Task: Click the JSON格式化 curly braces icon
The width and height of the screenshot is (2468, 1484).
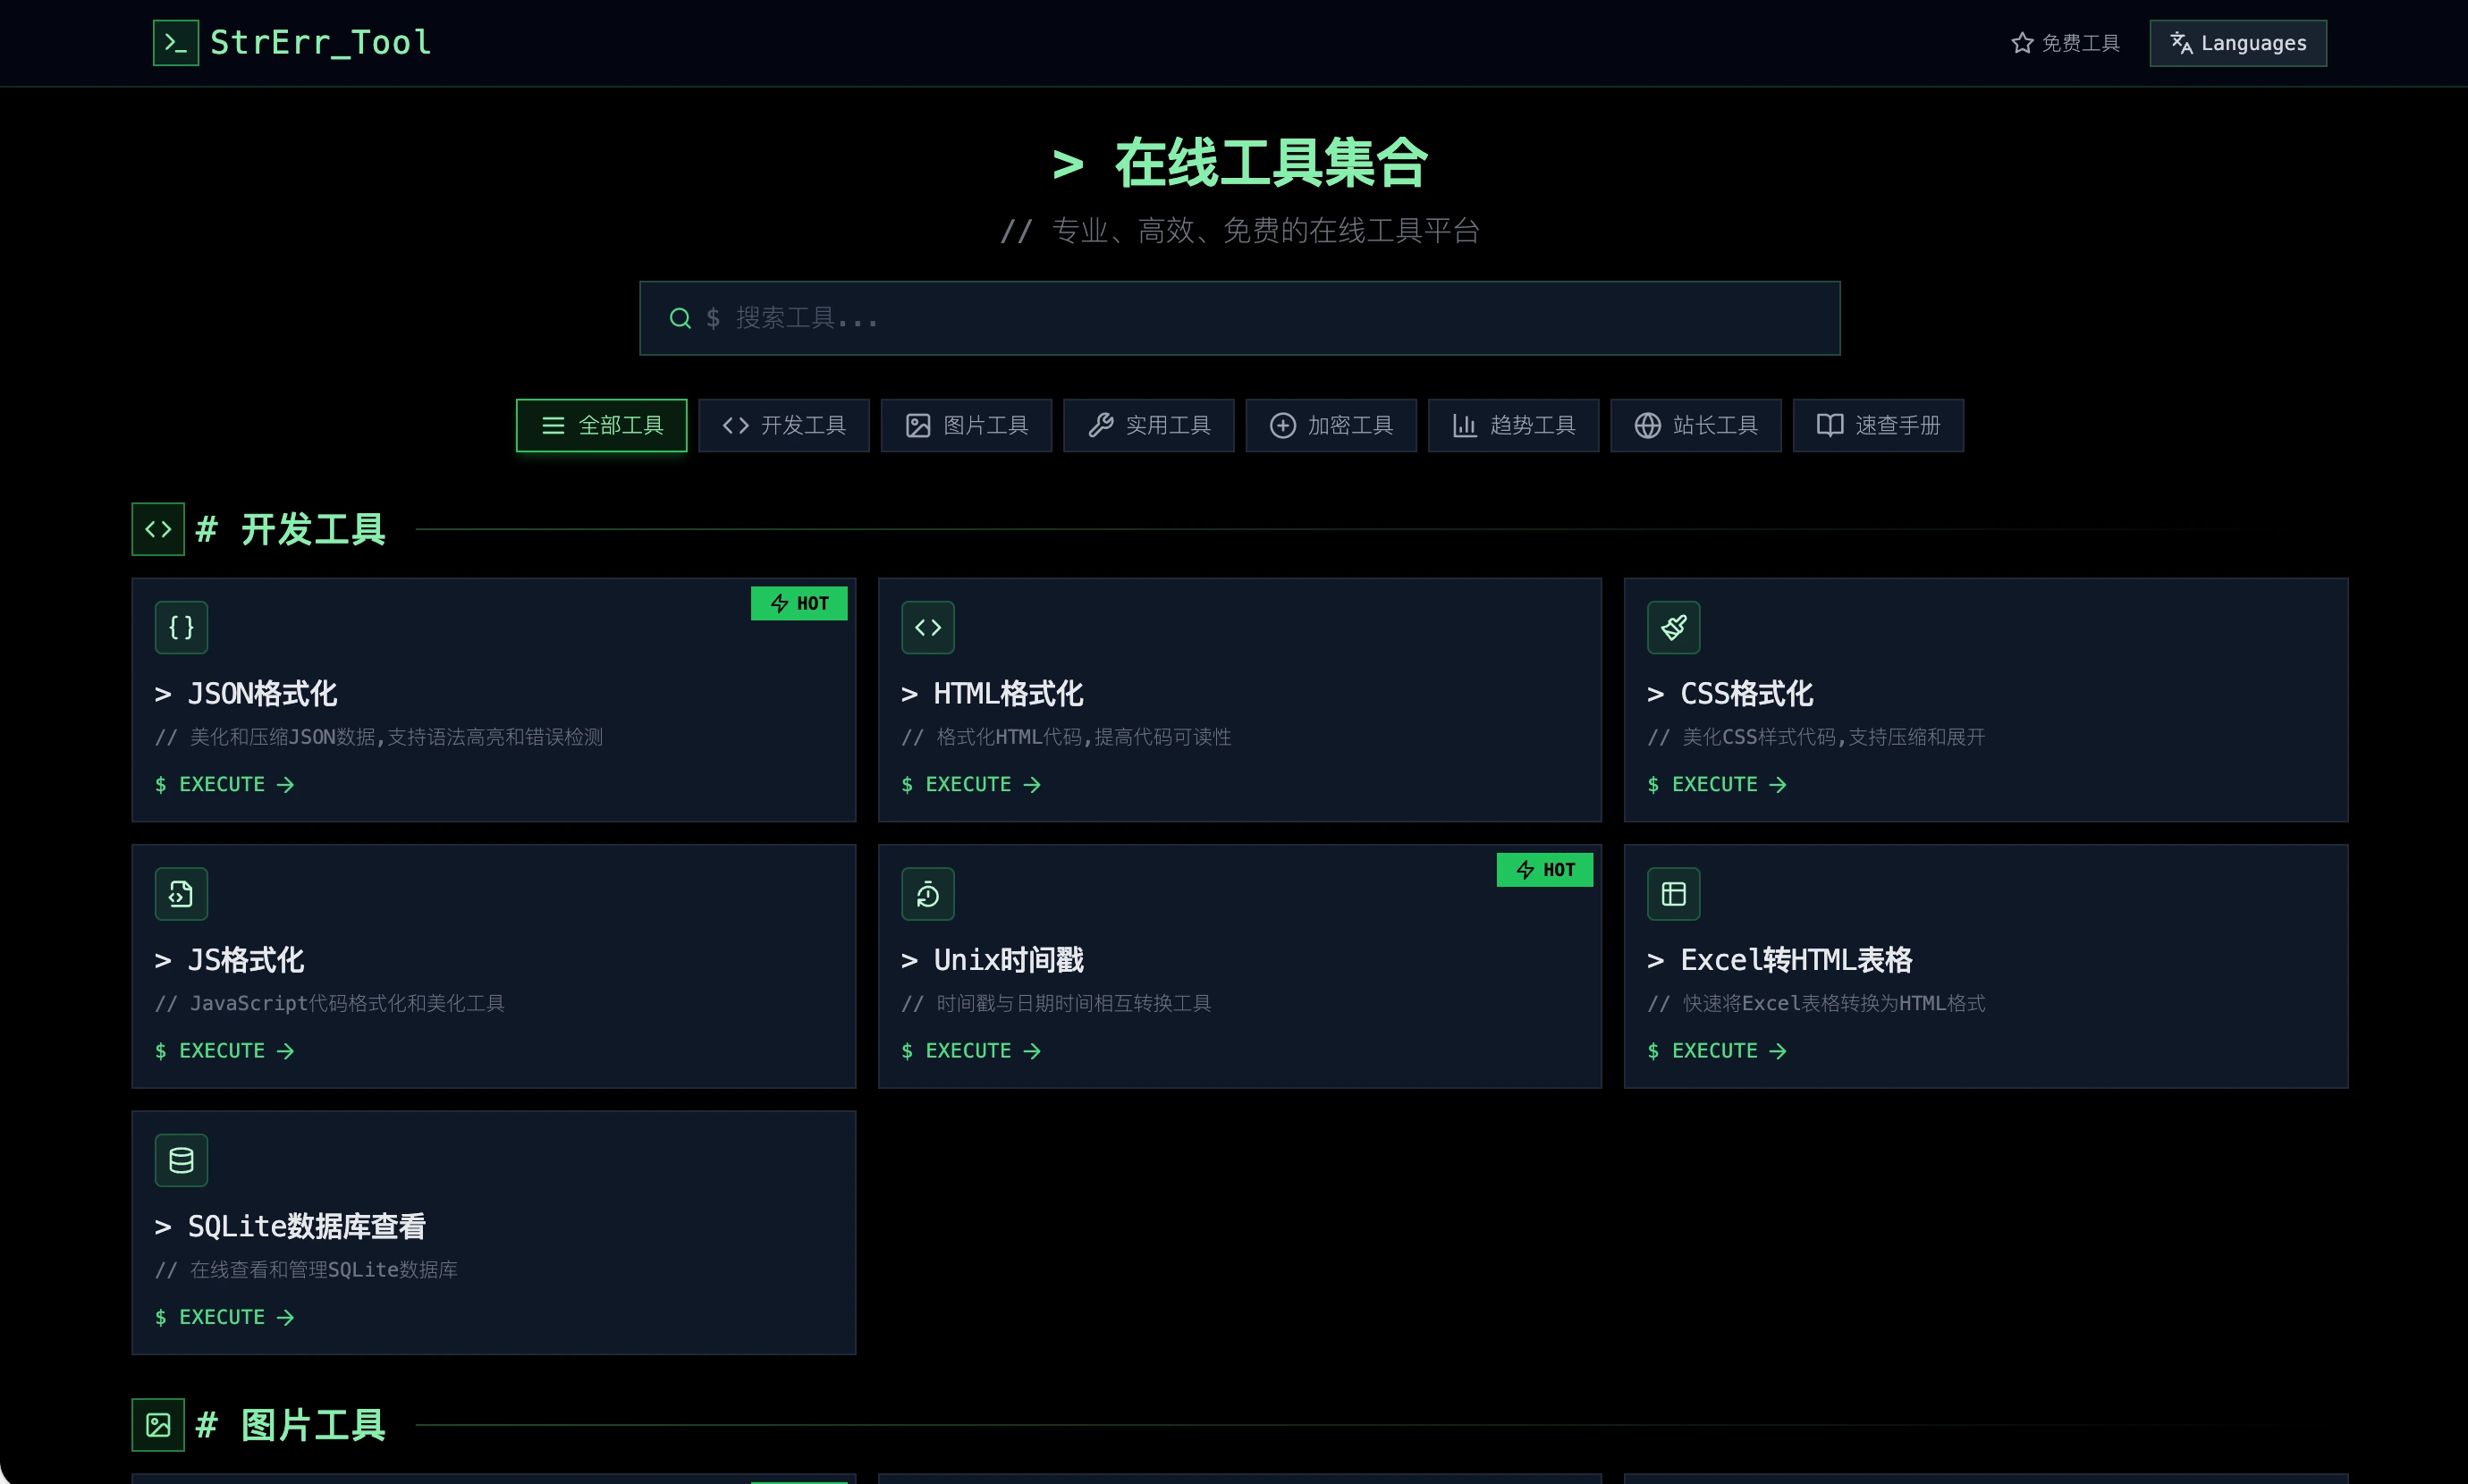Action: pos(181,627)
